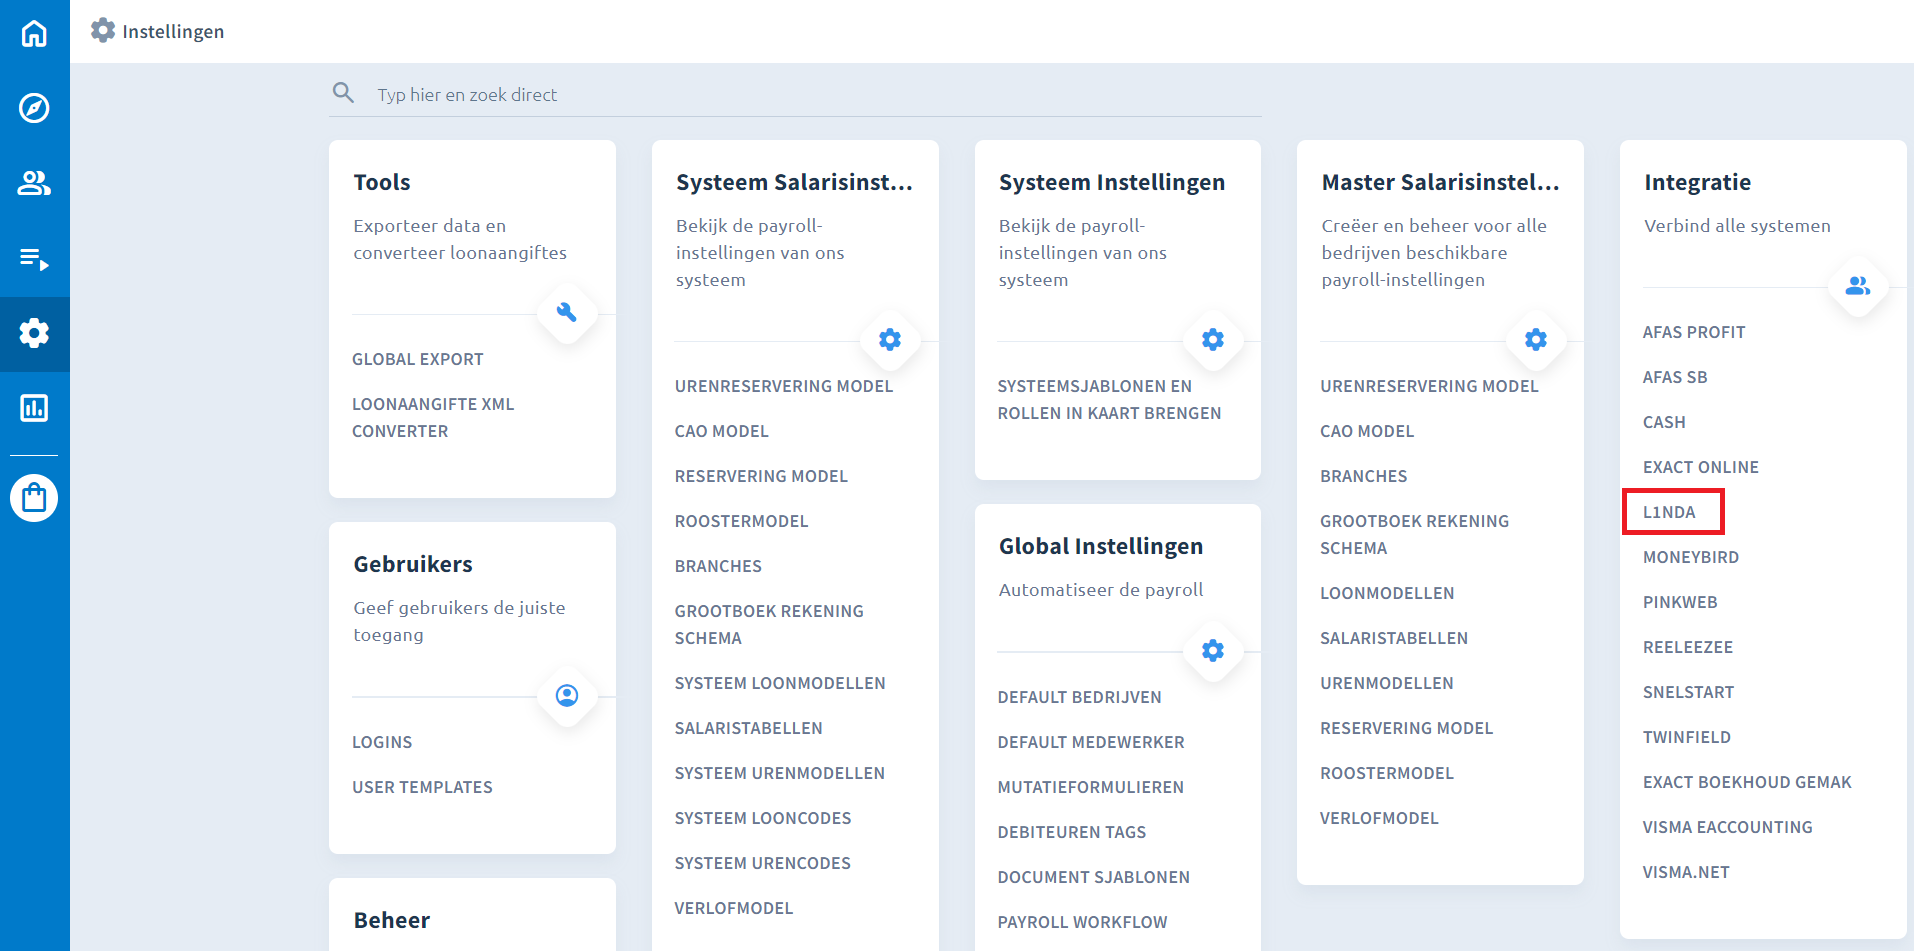1914x951 pixels.
Task: Click the gear icon beside Instellingen title
Action: 103,31
